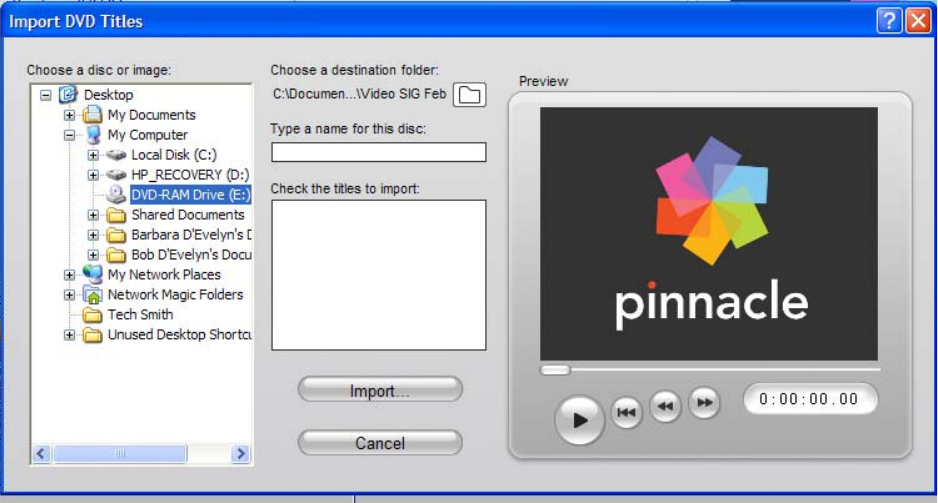938x503 pixels.
Task: Select Local Disk (C:) label
Action: point(174,155)
